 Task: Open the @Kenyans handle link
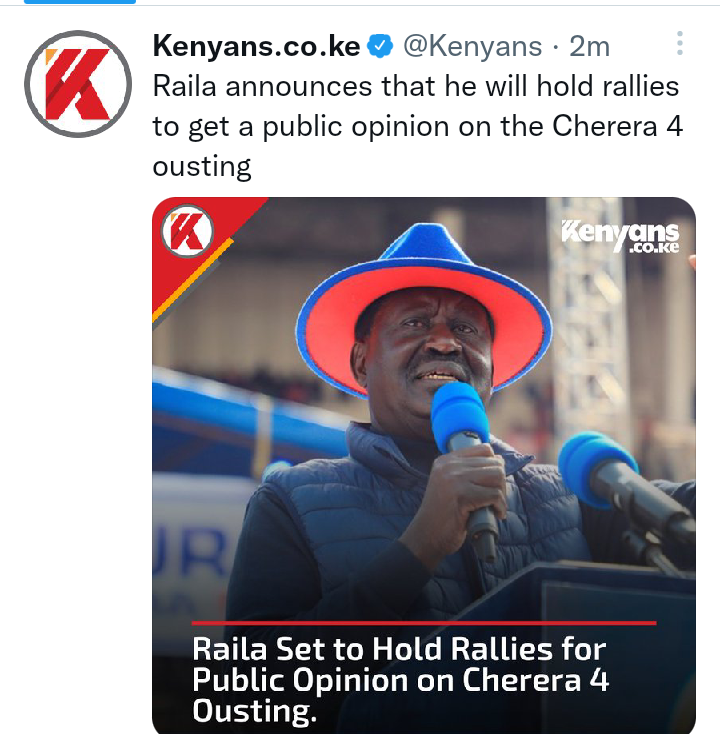pos(472,46)
